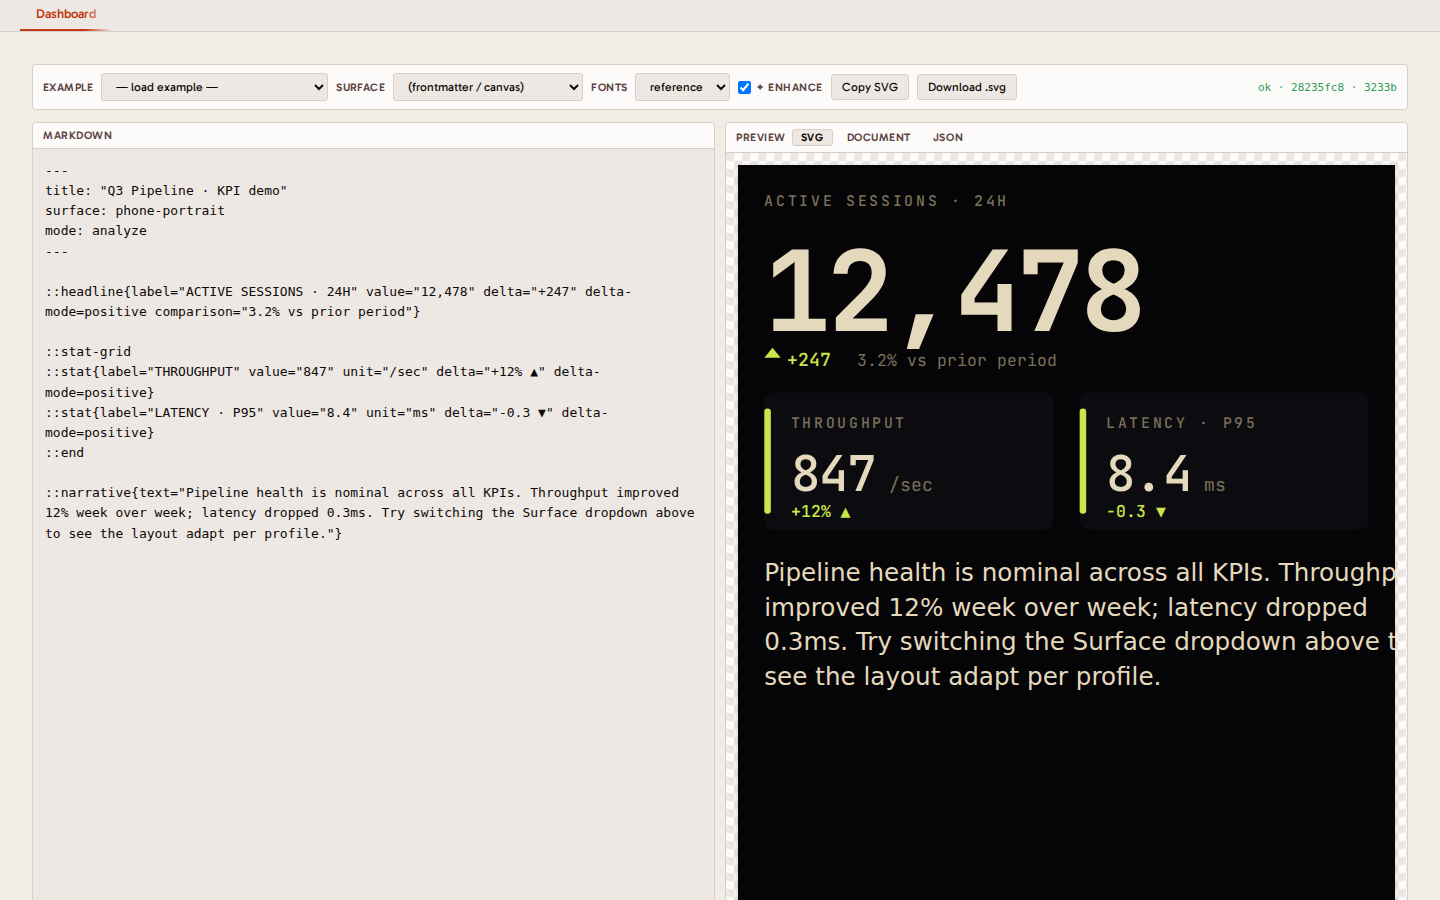
Task: Click the 'FONTS' label in toolbar
Action: (609, 87)
